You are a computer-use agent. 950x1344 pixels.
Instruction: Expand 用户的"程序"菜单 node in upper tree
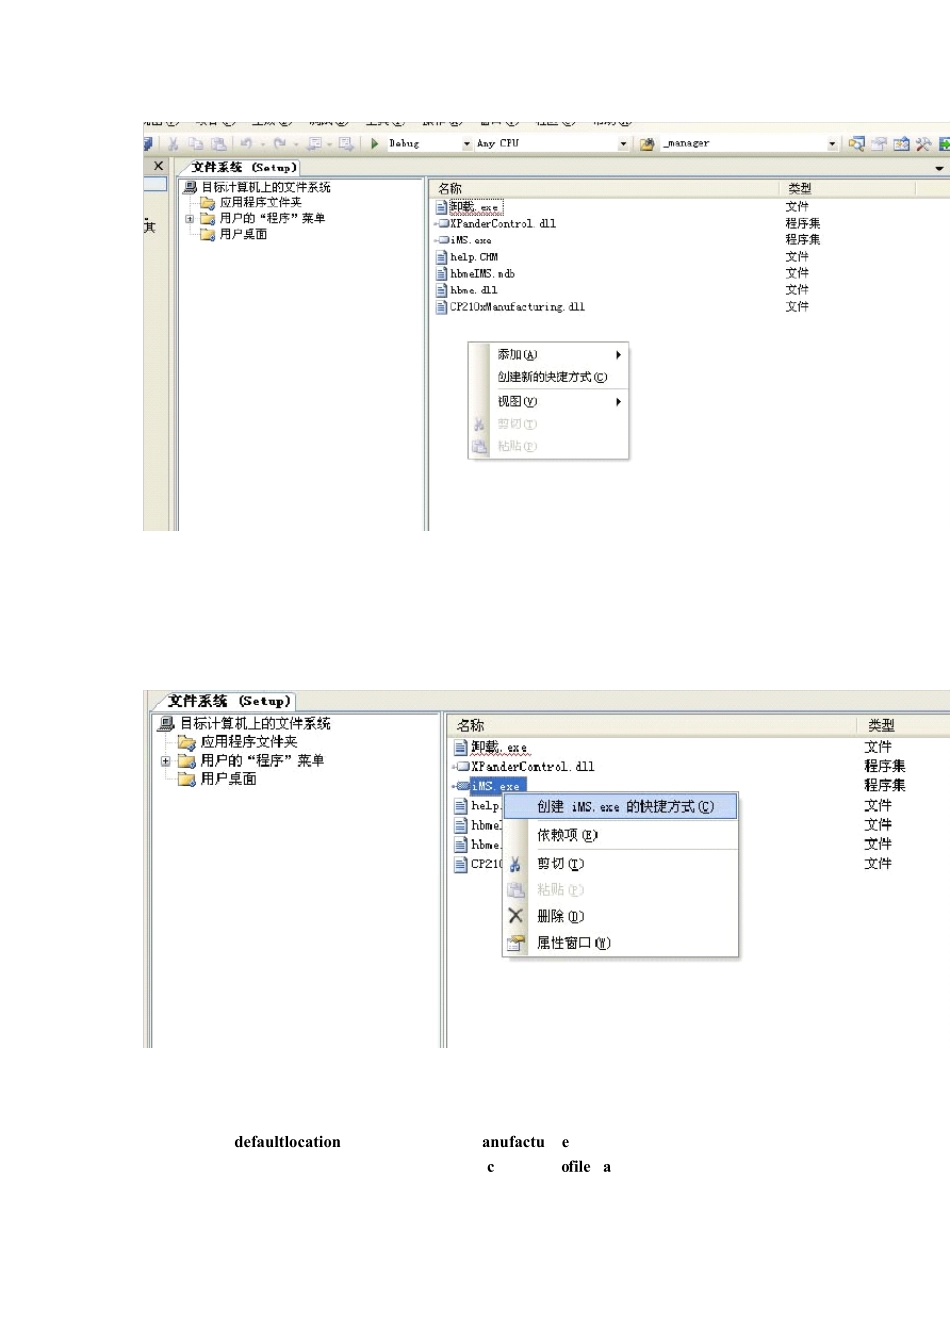click(x=189, y=218)
